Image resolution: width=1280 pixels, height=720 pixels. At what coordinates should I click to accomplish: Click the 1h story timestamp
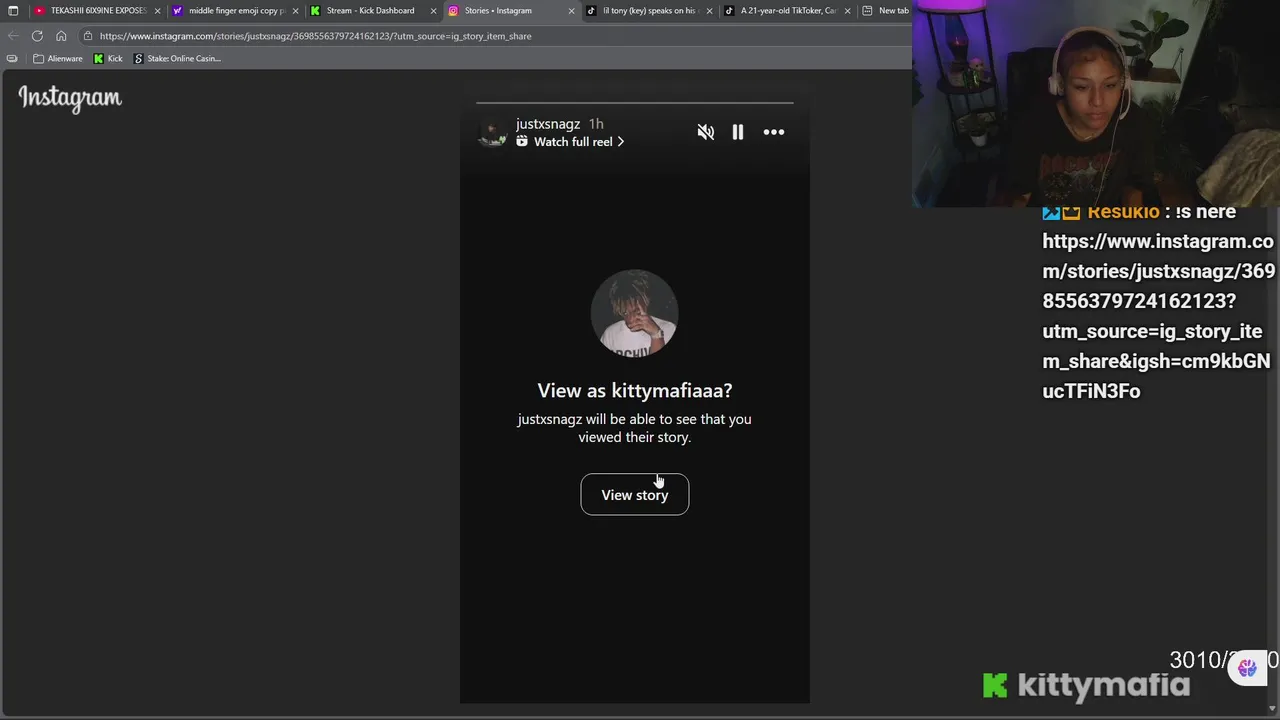coord(596,124)
